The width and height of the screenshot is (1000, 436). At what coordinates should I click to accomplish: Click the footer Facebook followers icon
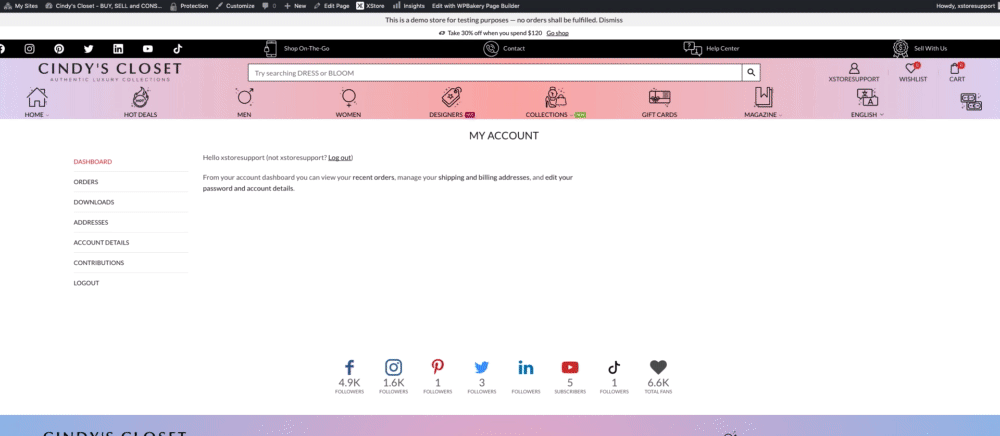point(349,367)
